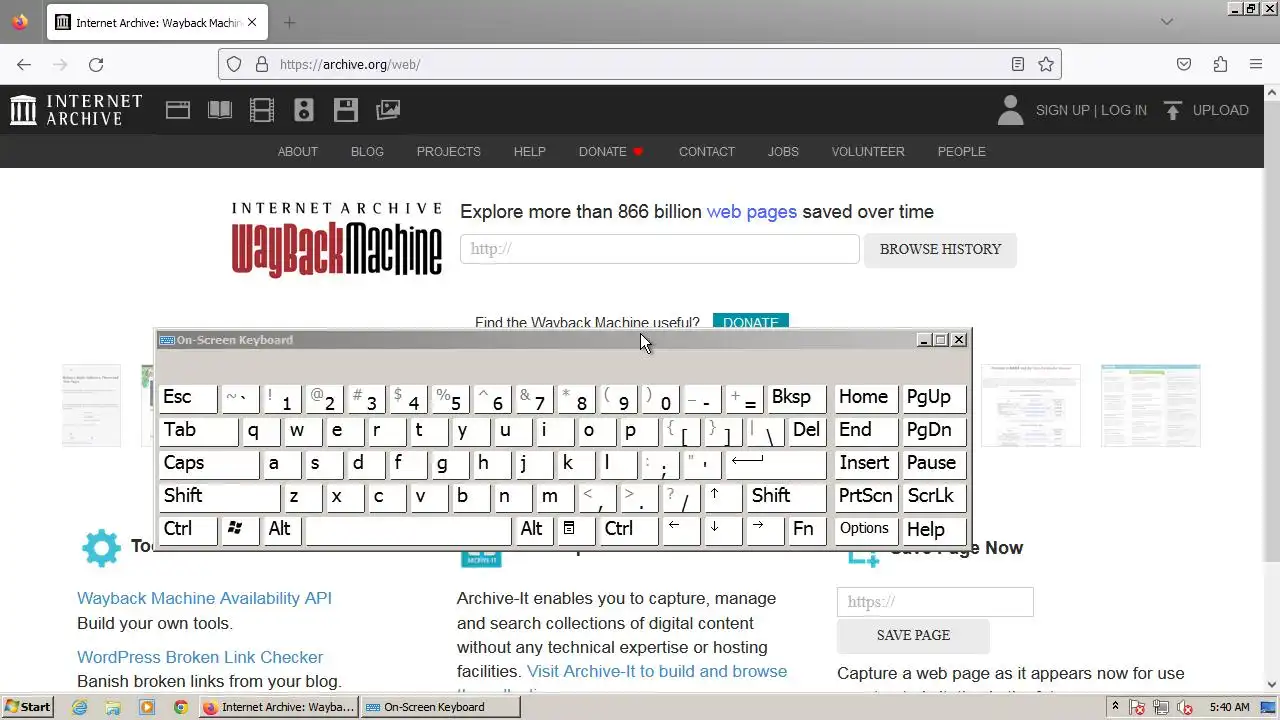This screenshot has height=720, width=1280.
Task: Open WordPress Broken Link Checker link
Action: pyautogui.click(x=200, y=657)
